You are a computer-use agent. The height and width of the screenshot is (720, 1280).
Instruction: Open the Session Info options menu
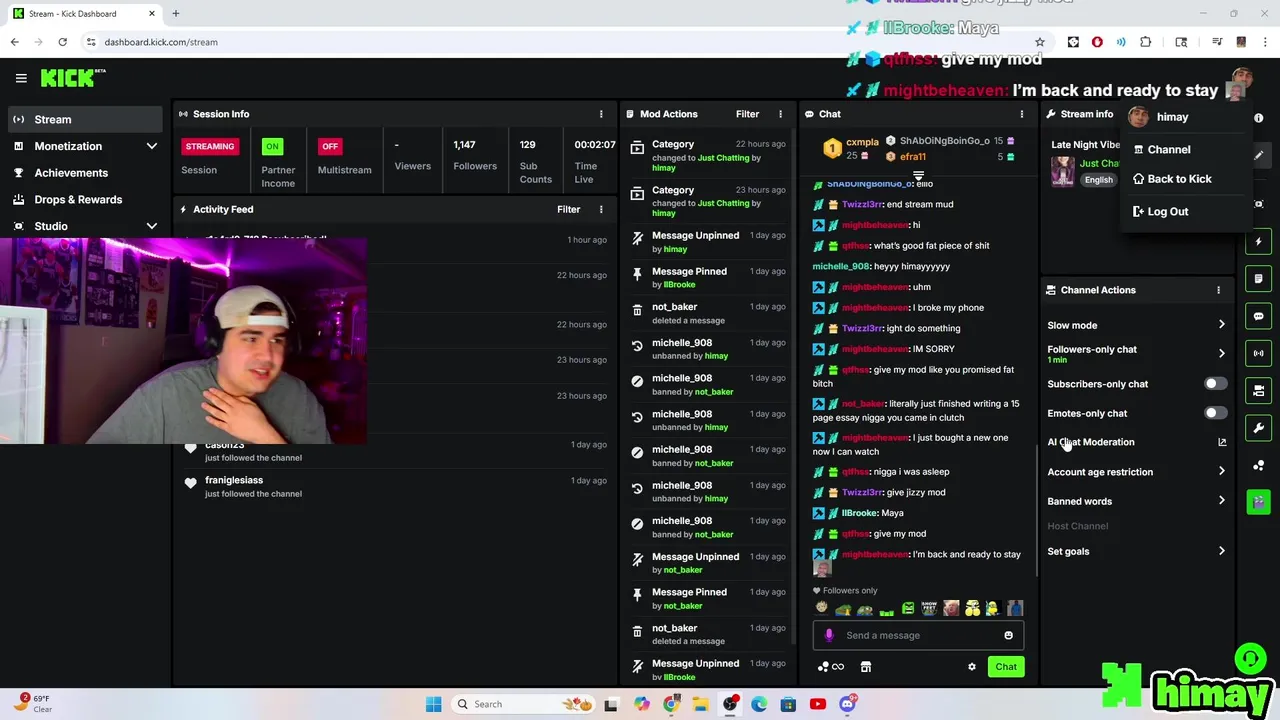pyautogui.click(x=601, y=114)
